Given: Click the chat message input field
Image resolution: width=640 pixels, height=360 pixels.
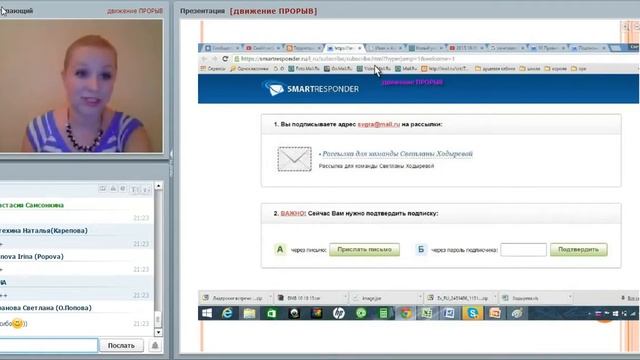Looking at the screenshot, I should [48, 345].
